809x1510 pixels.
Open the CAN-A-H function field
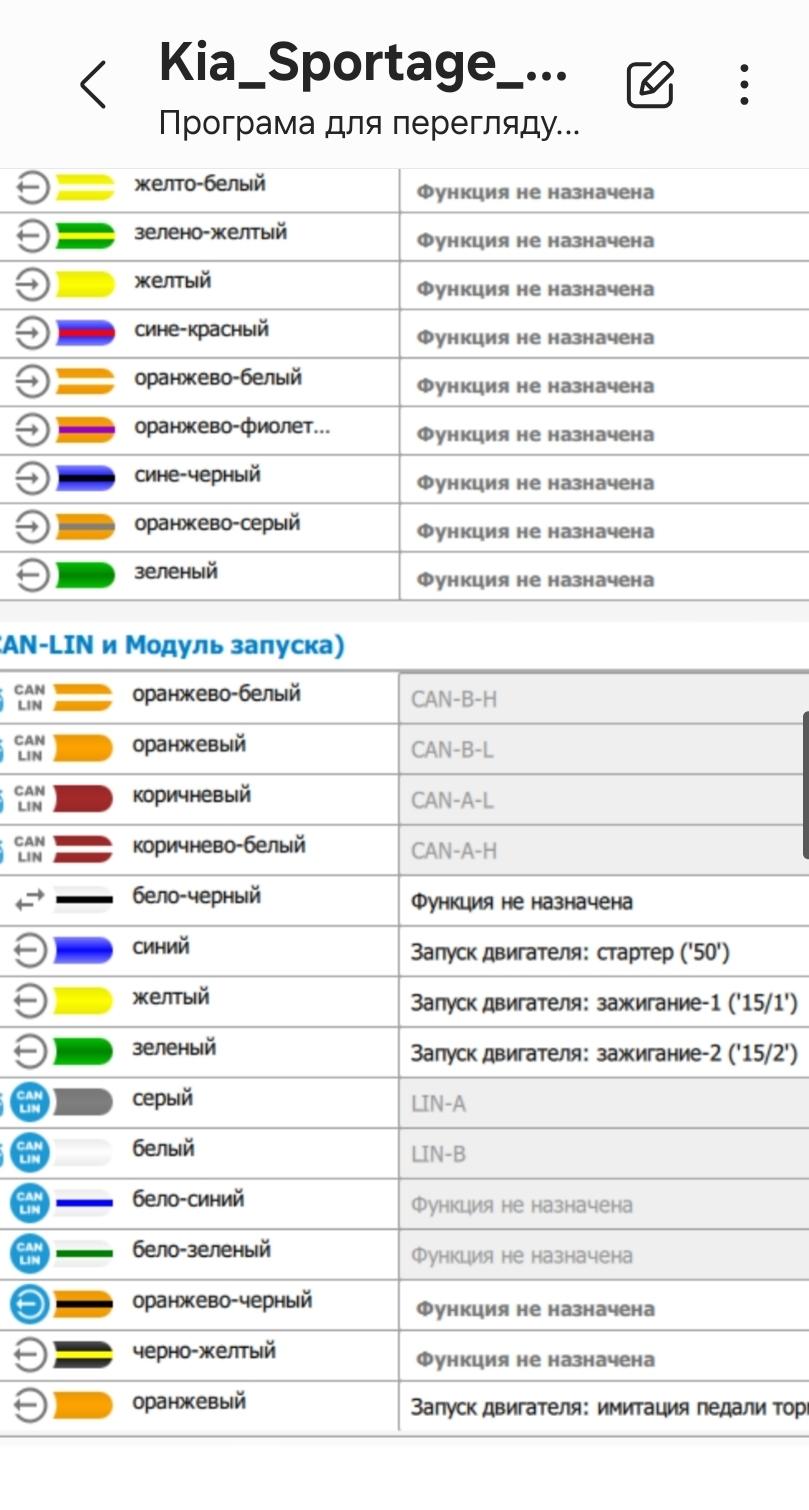pyautogui.click(x=604, y=850)
